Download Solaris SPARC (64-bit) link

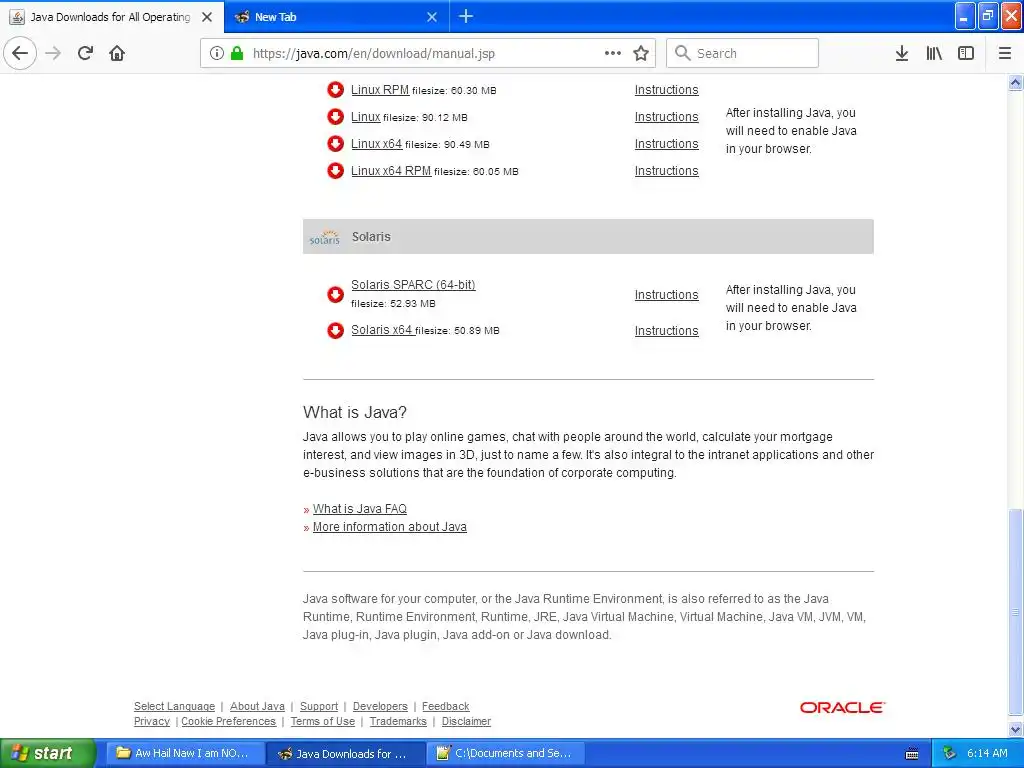413,285
